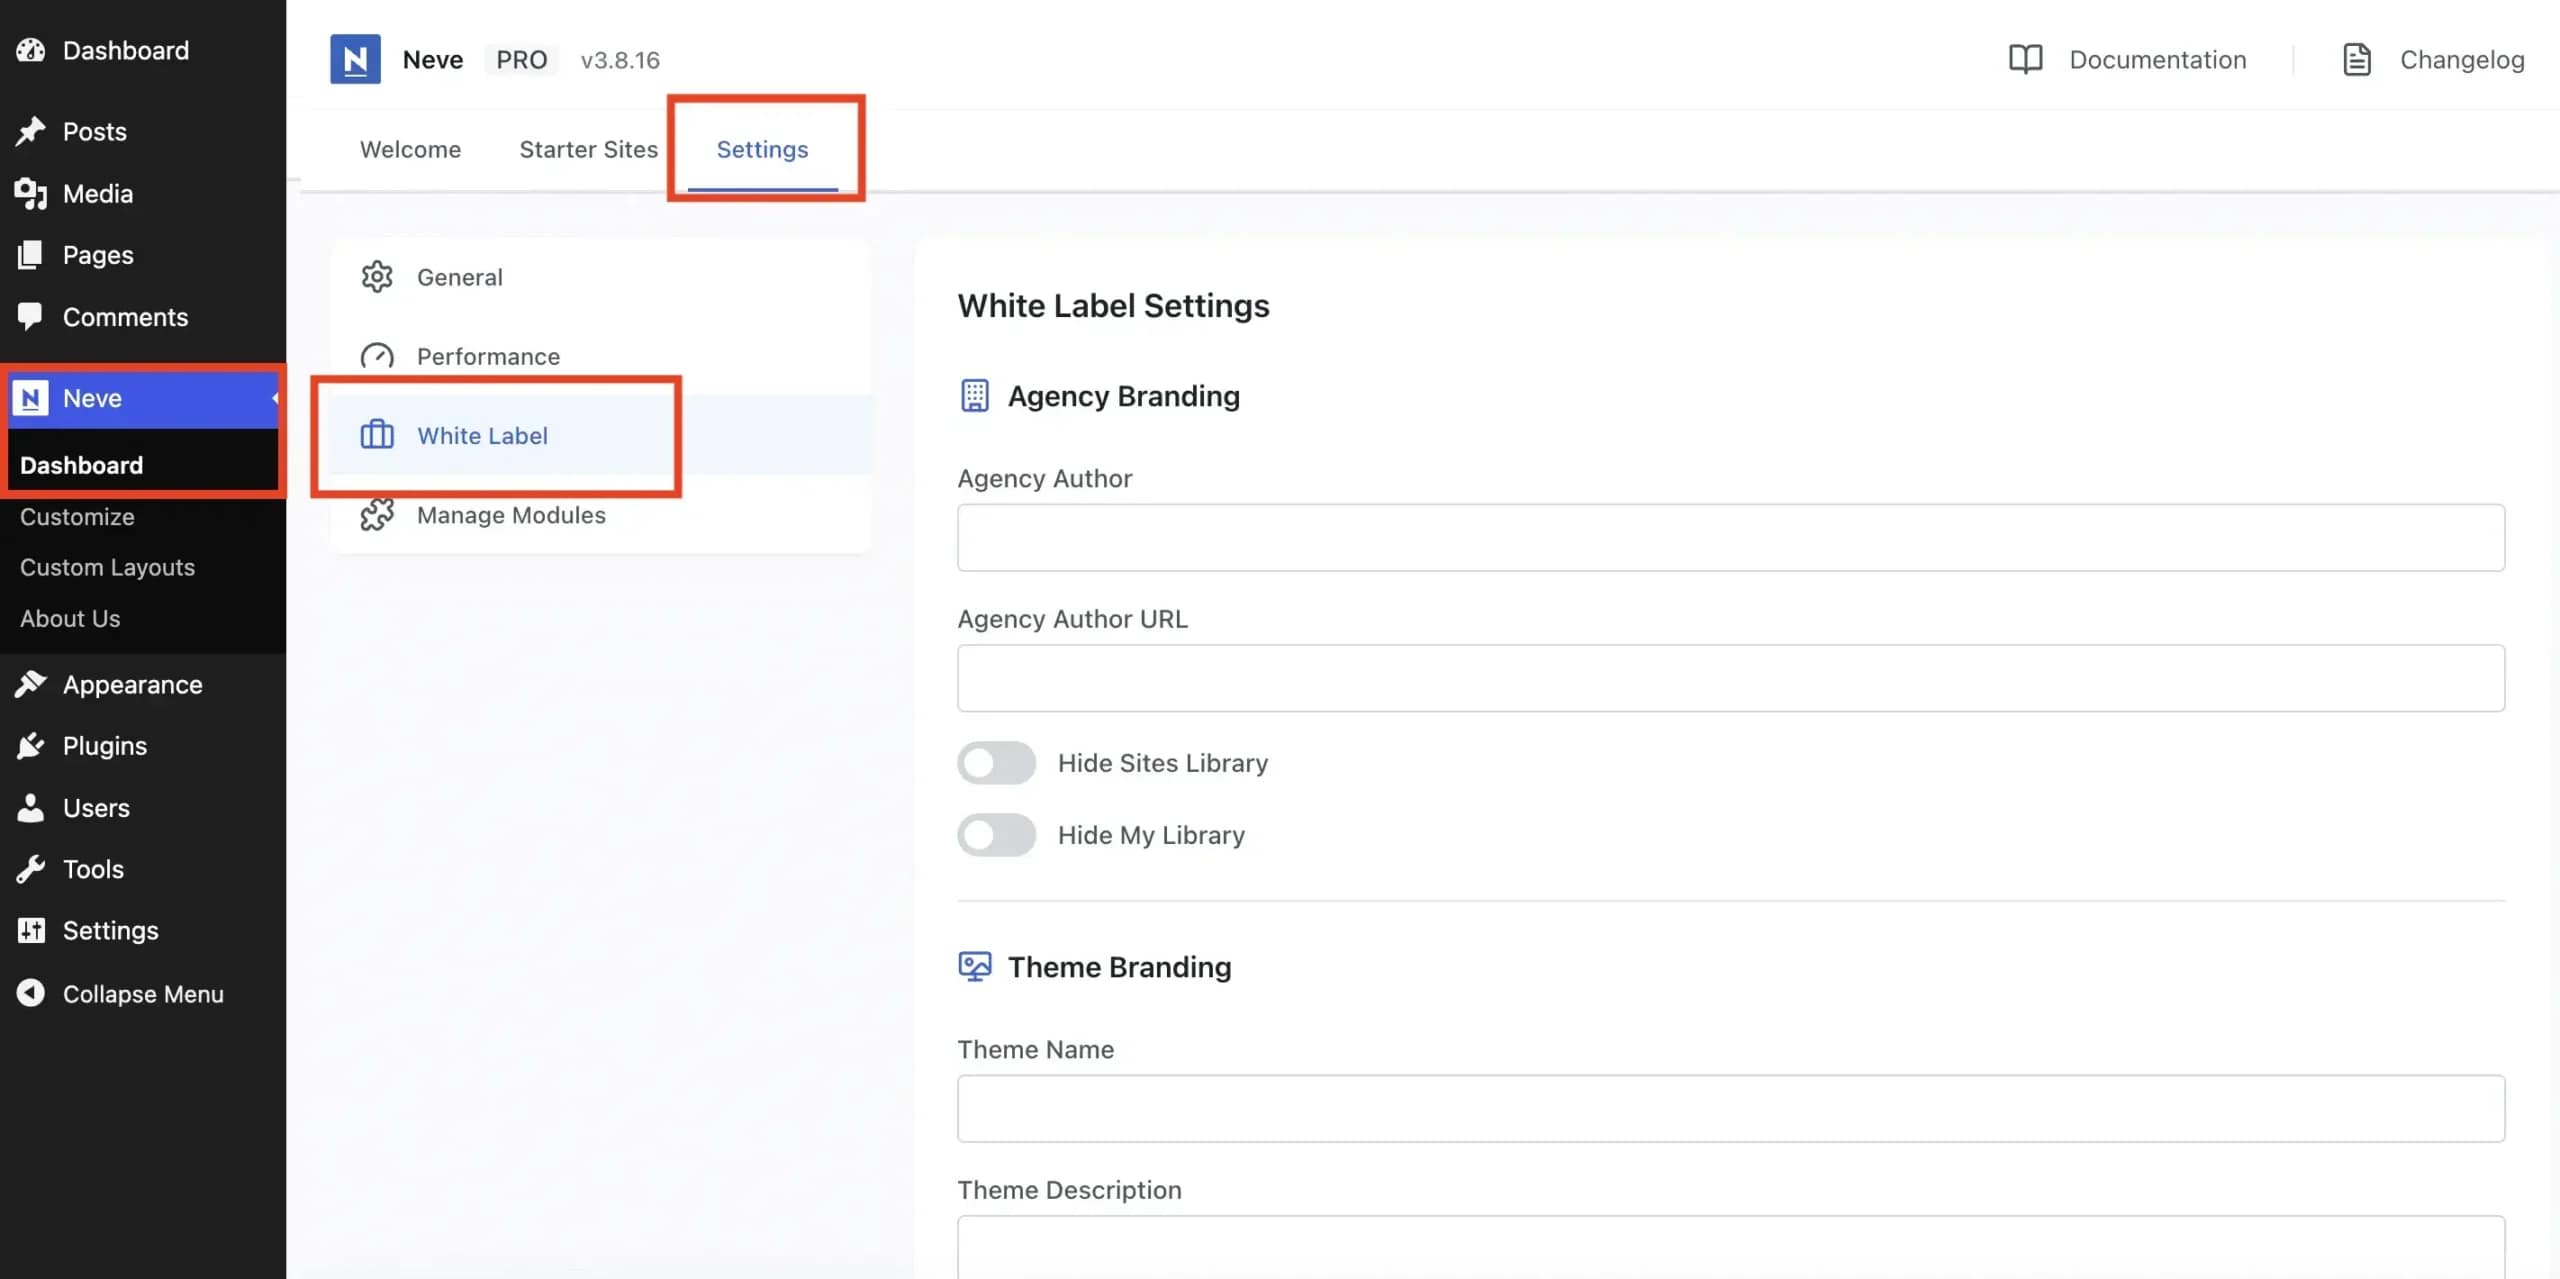The height and width of the screenshot is (1279, 2560).
Task: Focus the Agency Author URL field
Action: click(1731, 678)
